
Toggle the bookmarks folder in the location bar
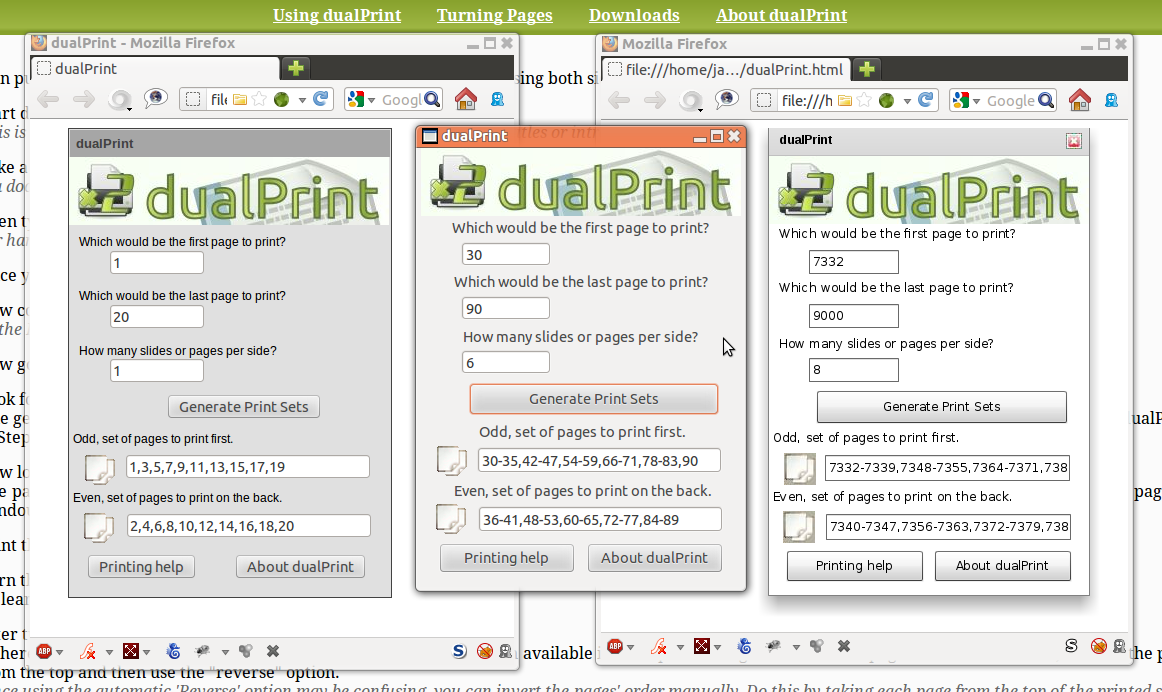(240, 100)
